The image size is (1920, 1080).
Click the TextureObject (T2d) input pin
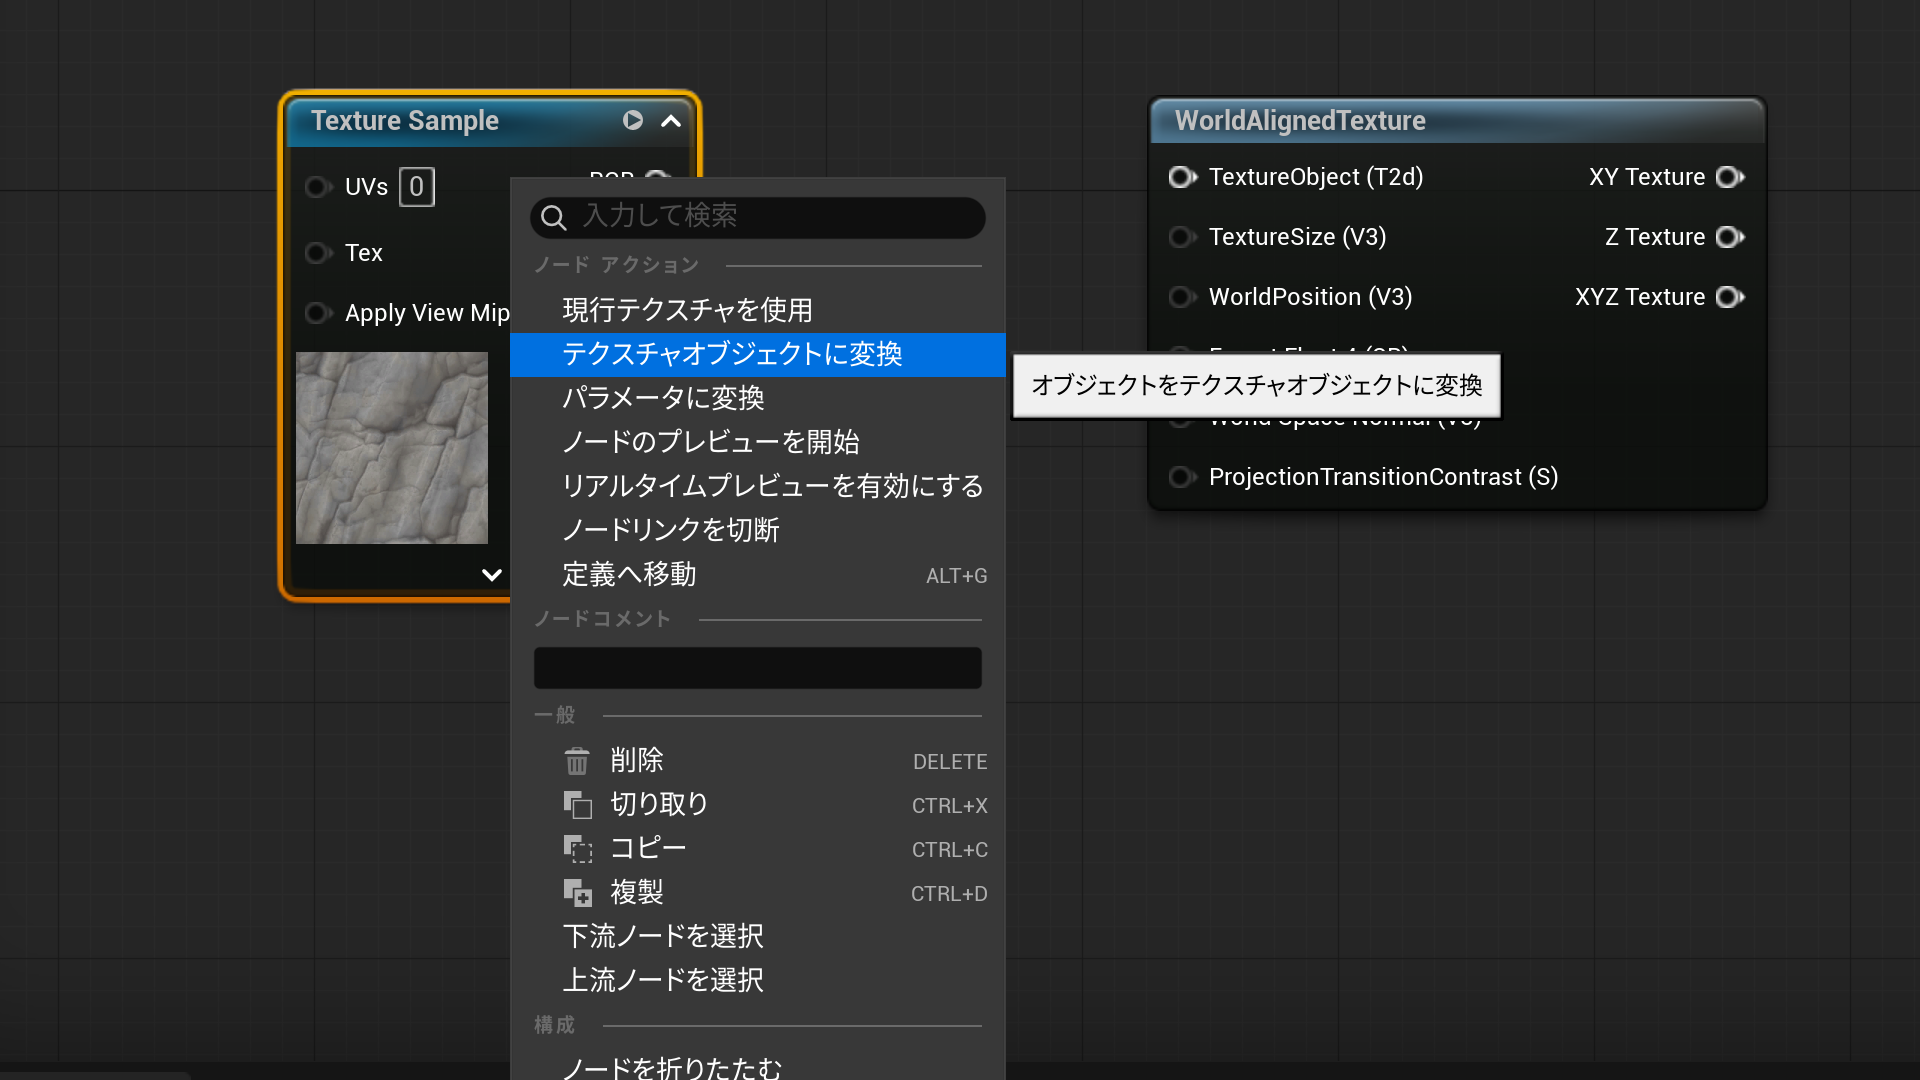[x=1182, y=177]
